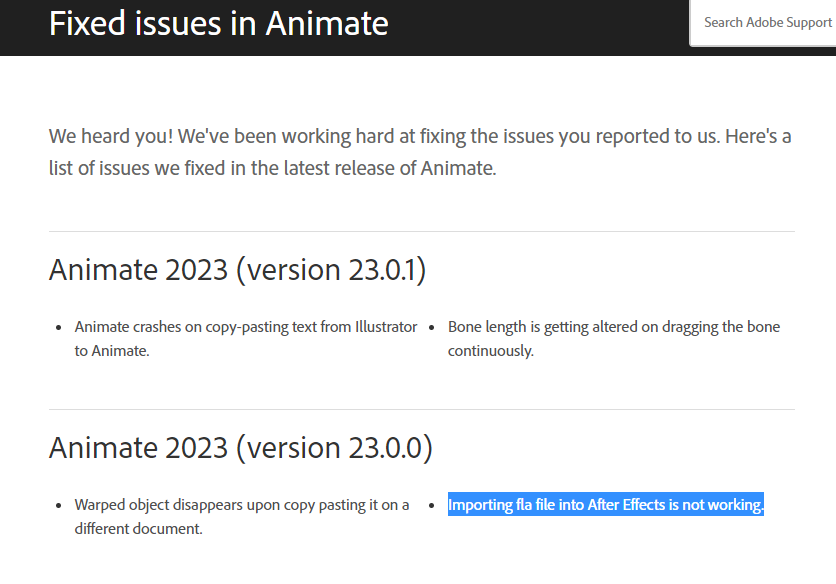Click the white space below the last bullet
The width and height of the screenshot is (836, 584).
point(420,565)
